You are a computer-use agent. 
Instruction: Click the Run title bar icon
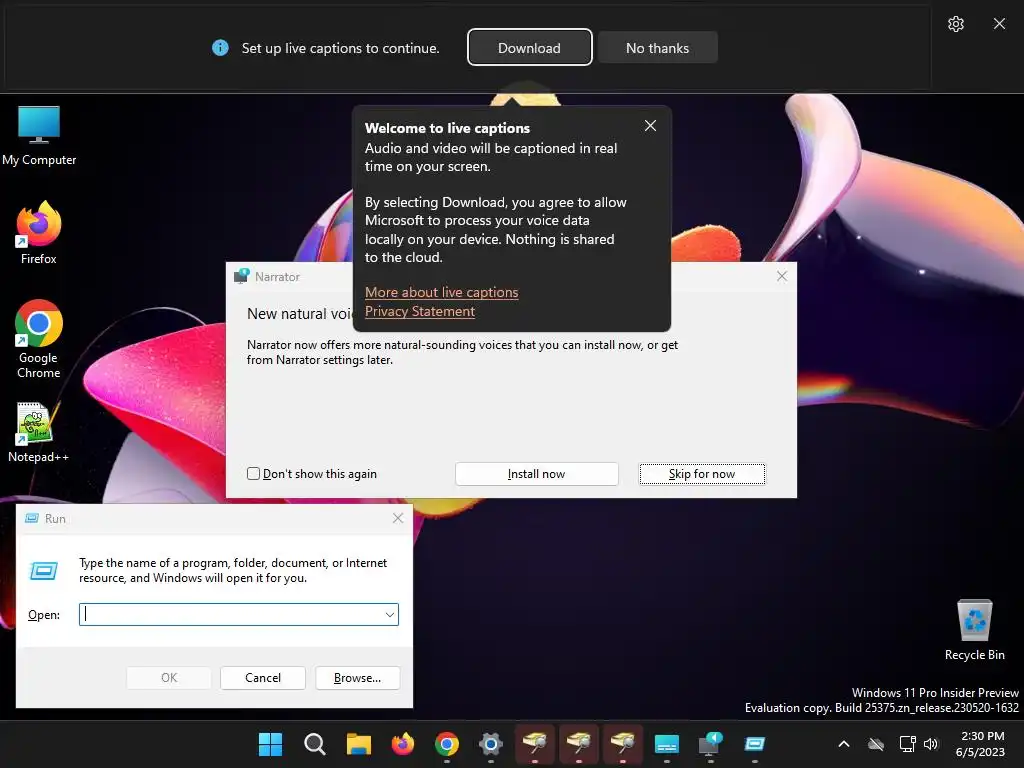31,518
